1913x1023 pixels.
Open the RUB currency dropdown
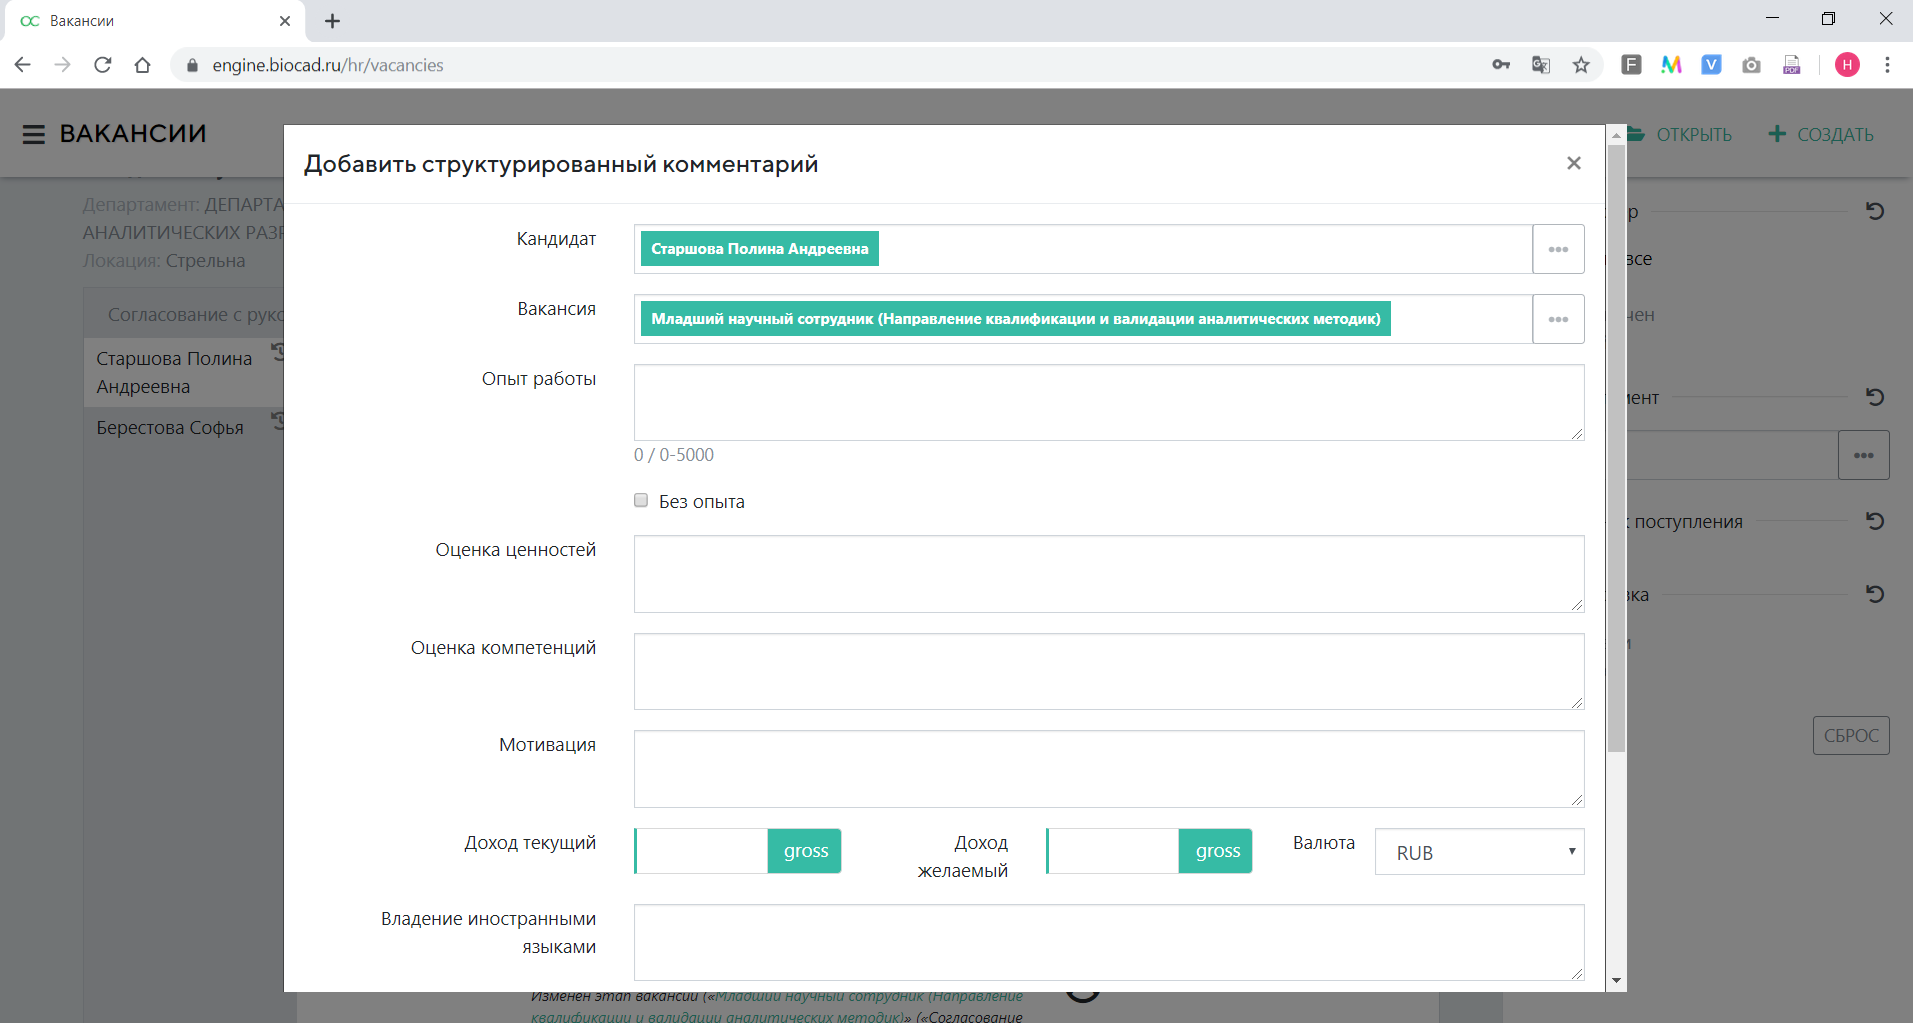click(1479, 852)
